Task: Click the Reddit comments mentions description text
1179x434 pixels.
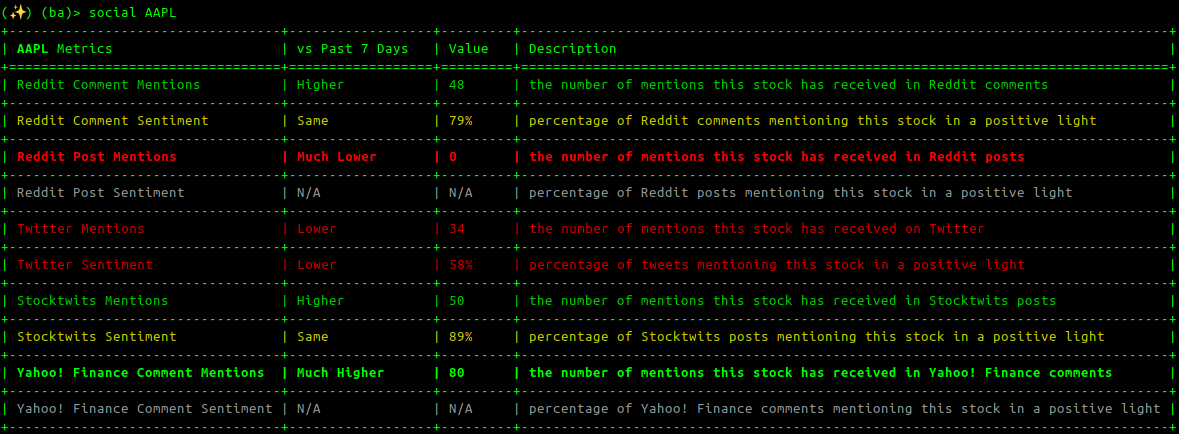Action: [x=788, y=85]
